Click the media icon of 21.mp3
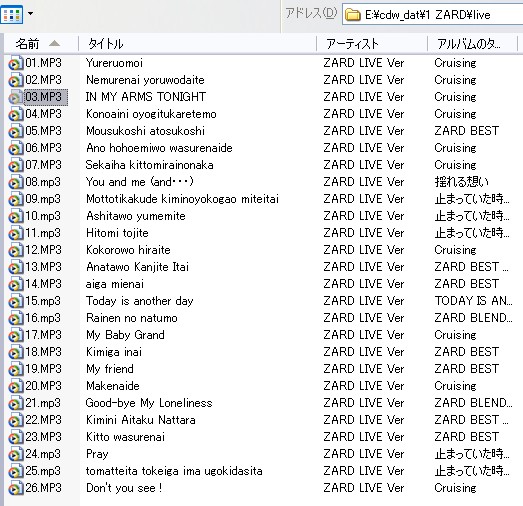The image size is (523, 506). 15,404
